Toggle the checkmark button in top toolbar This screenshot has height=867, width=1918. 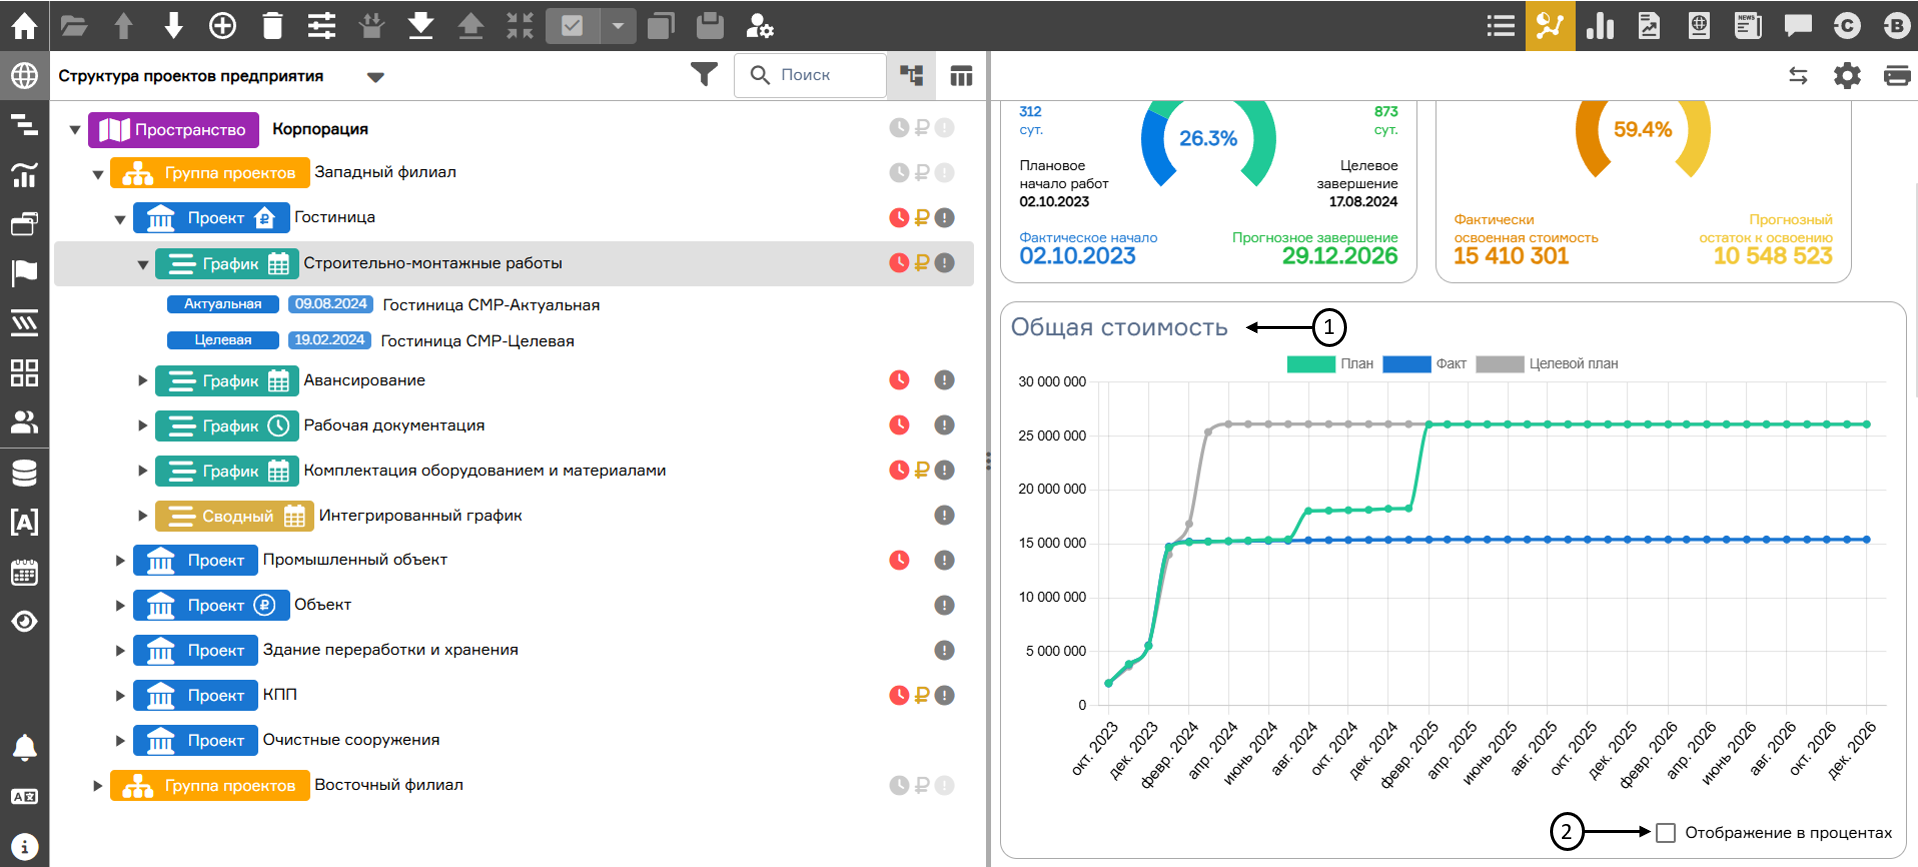point(572,26)
